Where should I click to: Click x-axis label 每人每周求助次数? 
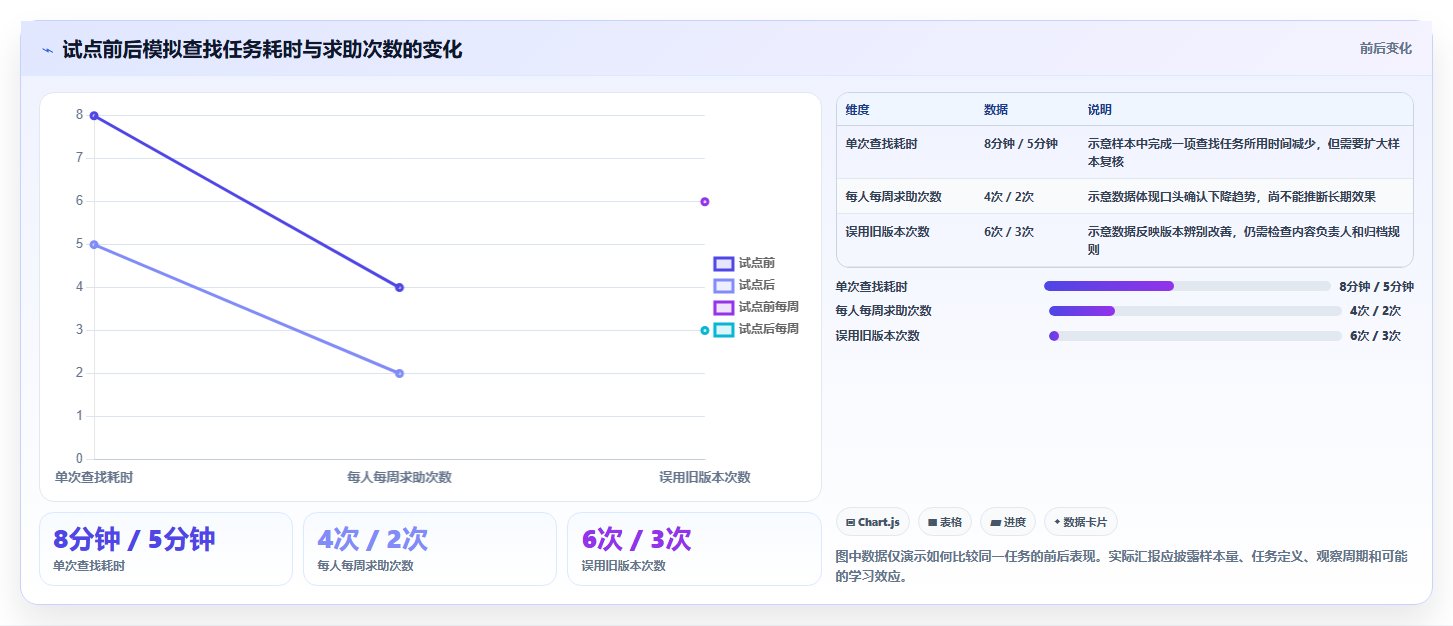(x=399, y=478)
